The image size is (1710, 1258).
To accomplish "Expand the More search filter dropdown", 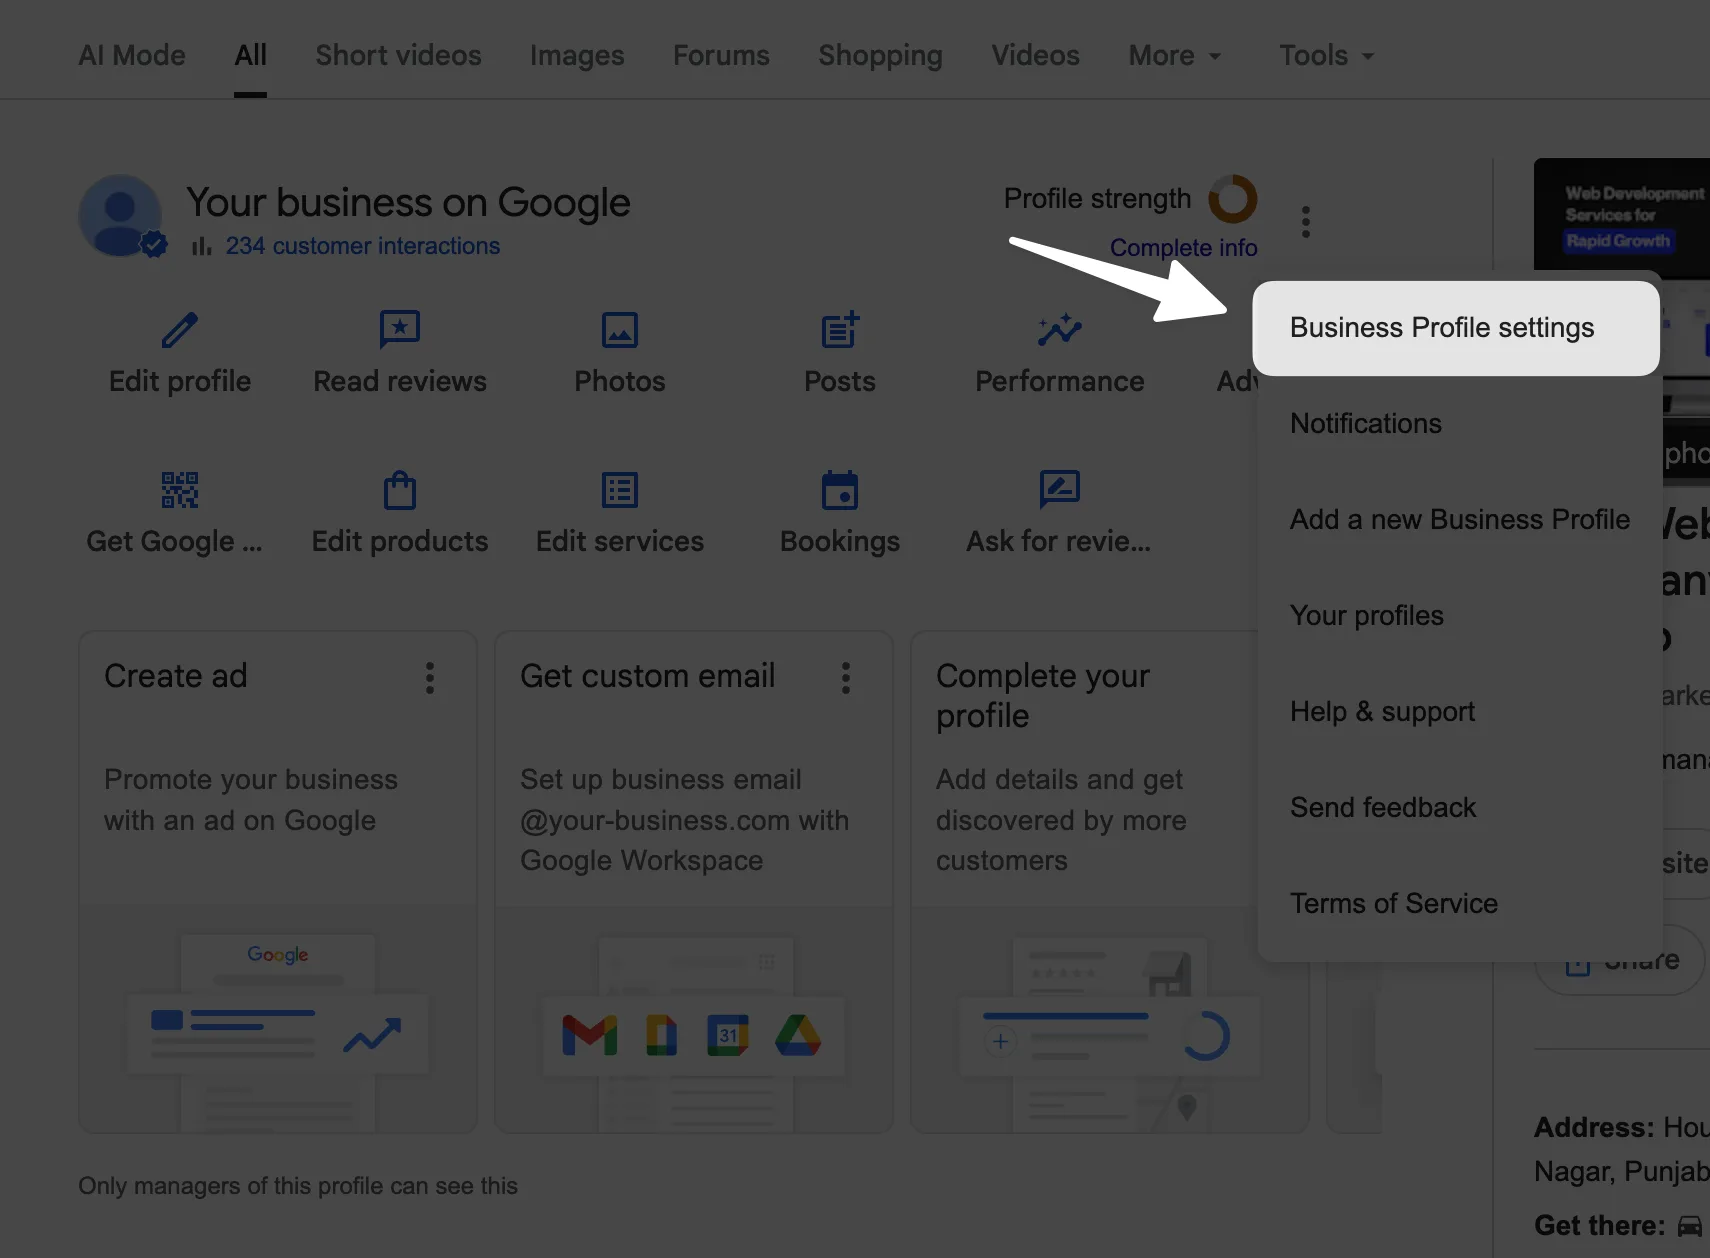I will (1175, 56).
